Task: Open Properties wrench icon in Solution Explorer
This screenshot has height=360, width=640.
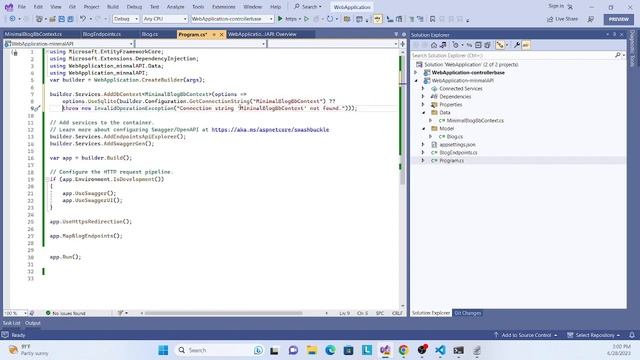Action: coord(517,45)
